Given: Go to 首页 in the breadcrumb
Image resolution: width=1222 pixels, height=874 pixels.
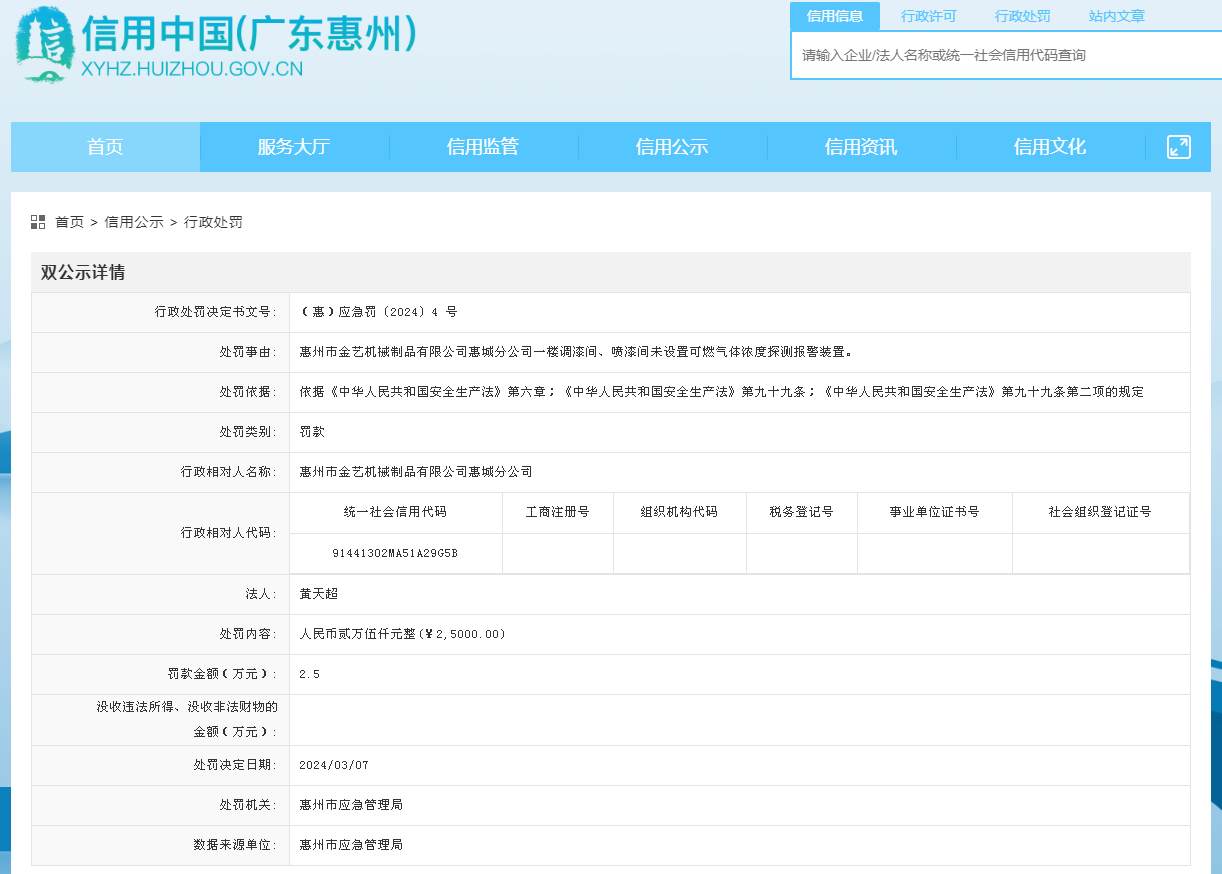Looking at the screenshot, I should click(x=70, y=222).
